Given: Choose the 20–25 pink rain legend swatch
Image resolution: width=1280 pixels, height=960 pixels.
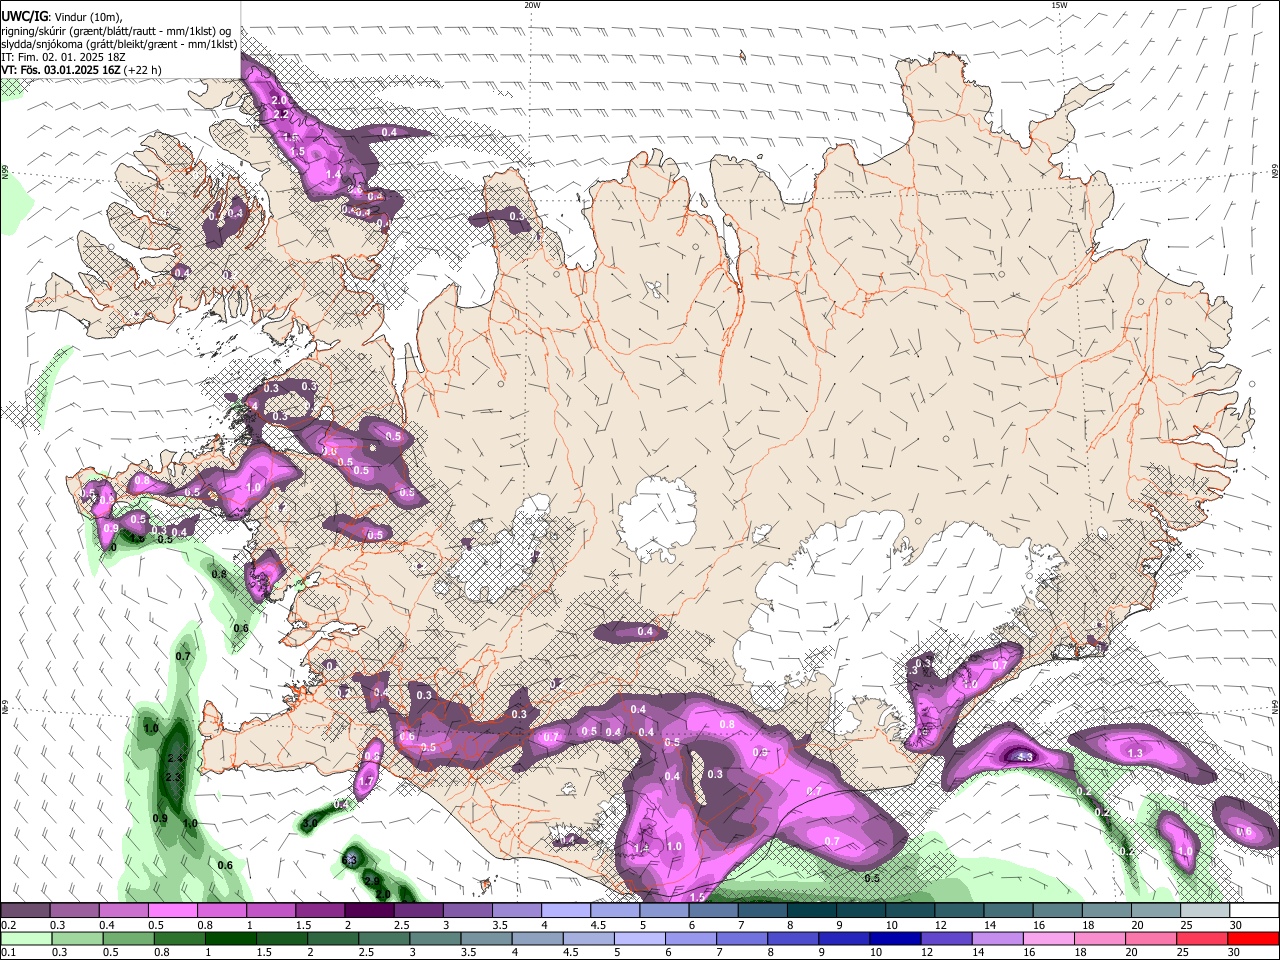Looking at the screenshot, I should pyautogui.click(x=1152, y=938).
